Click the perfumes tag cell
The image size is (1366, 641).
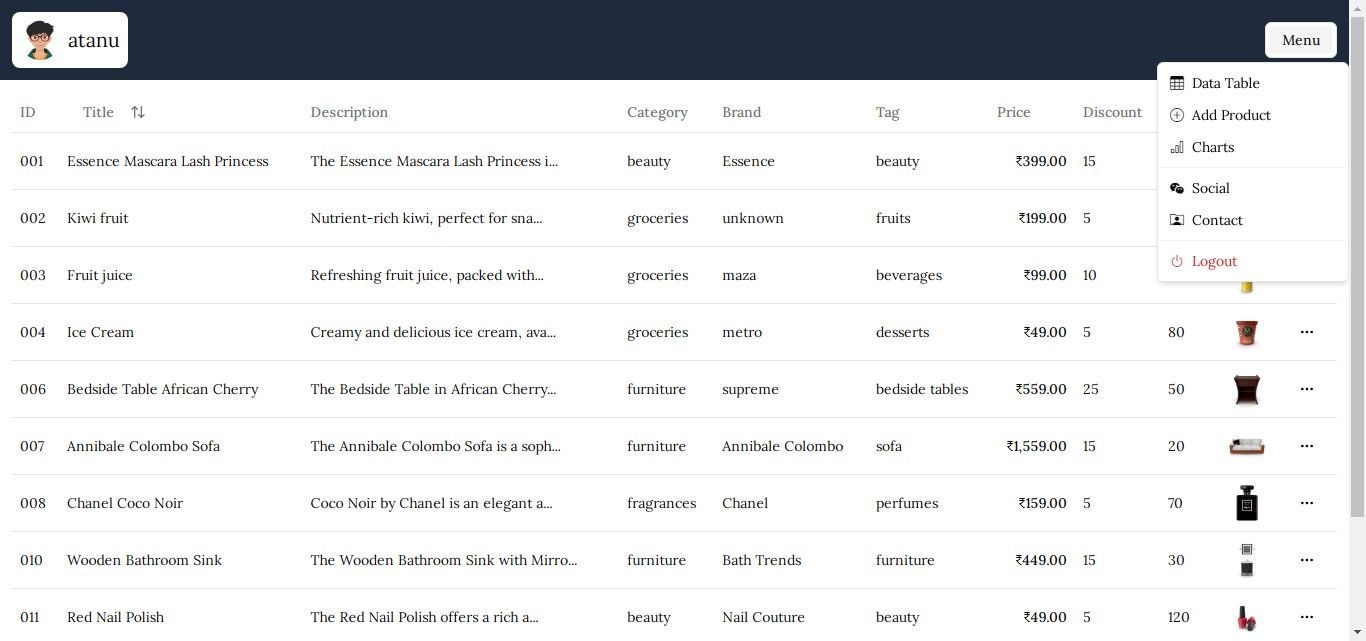click(x=907, y=503)
